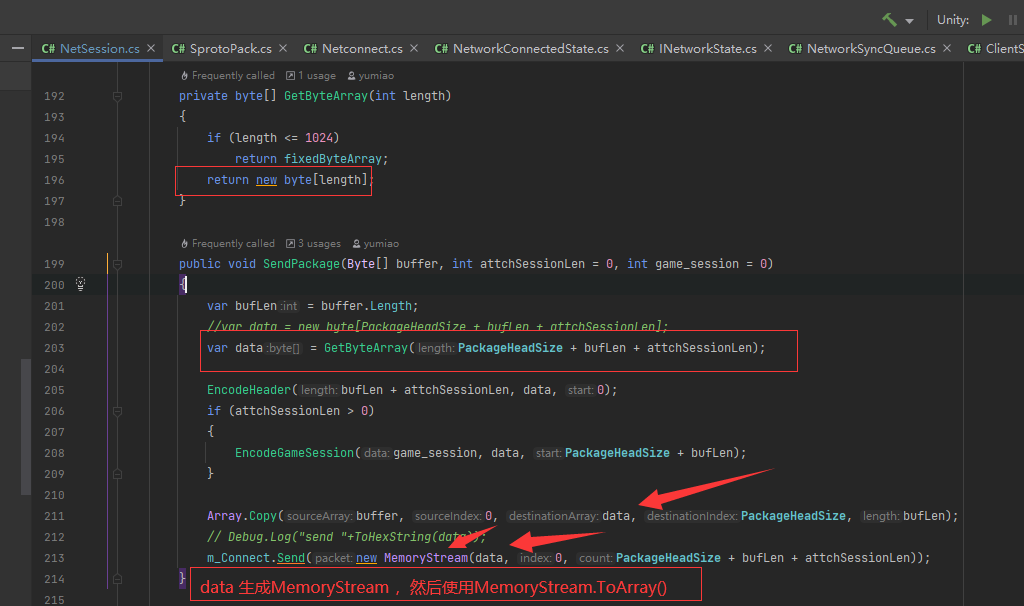Collapse the SendPackage method fold at line 199
The image size is (1024, 606).
[x=117, y=264]
